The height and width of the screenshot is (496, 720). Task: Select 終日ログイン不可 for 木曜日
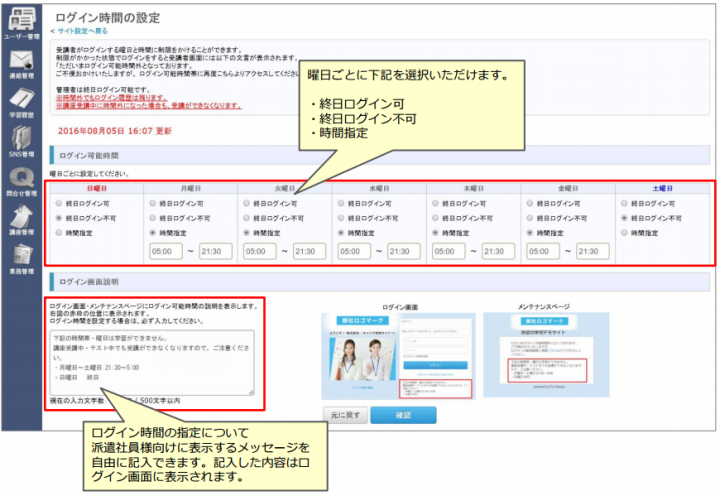point(435,218)
